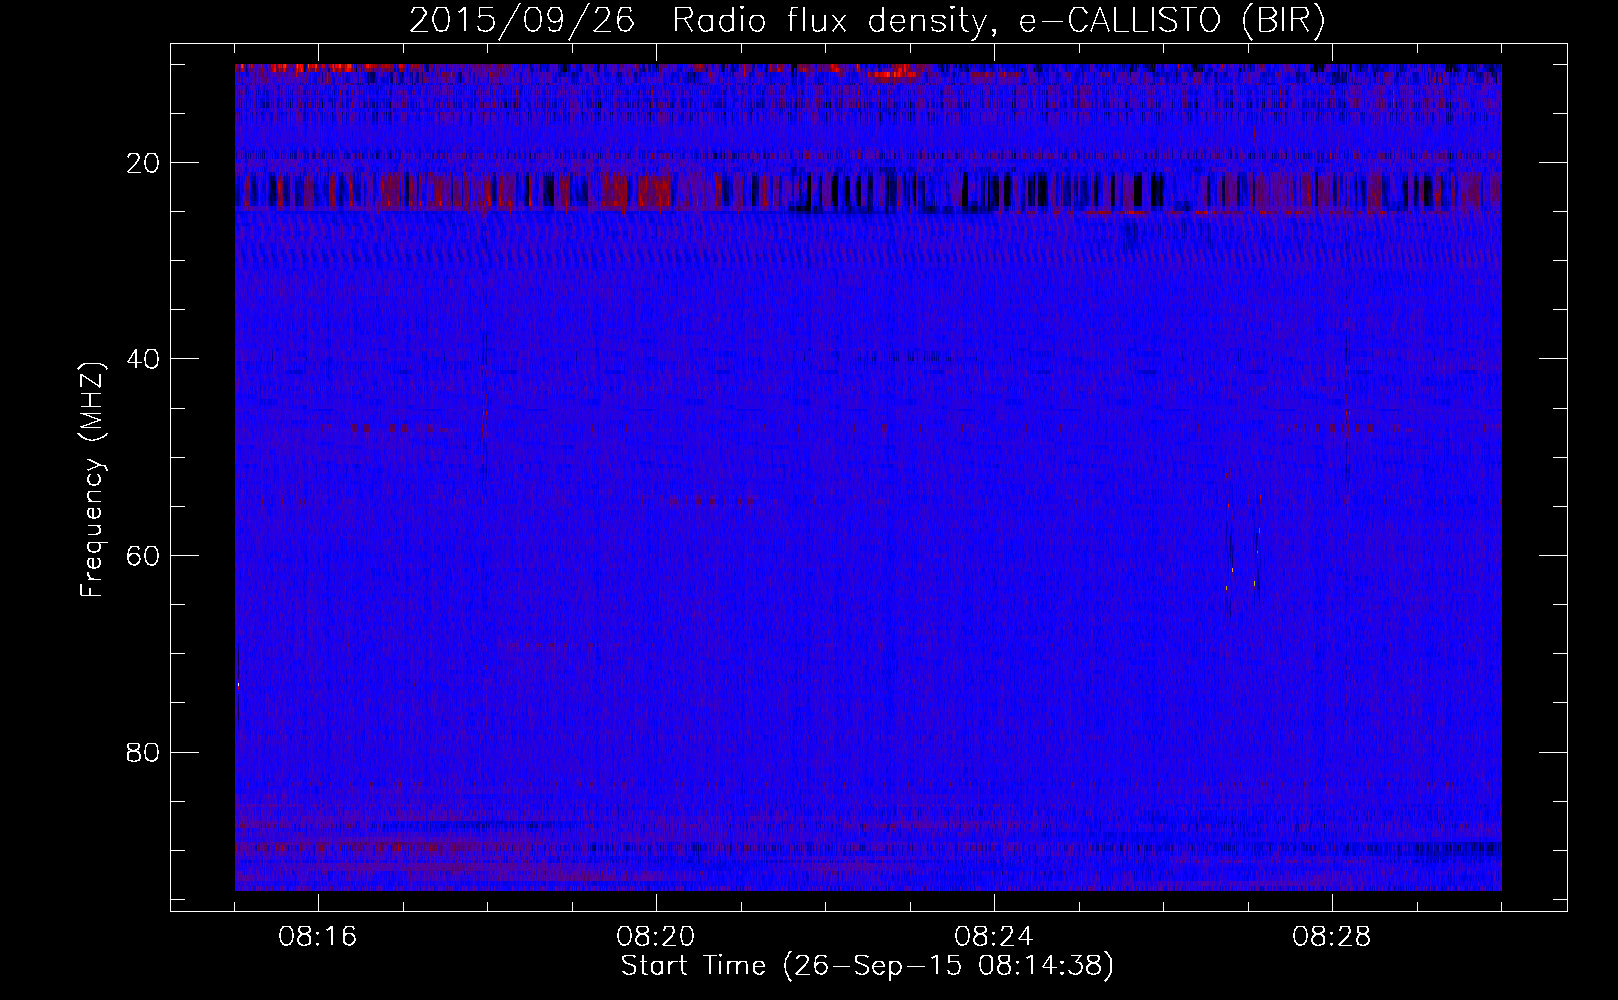1618x1000 pixels.
Task: Click the 08:16 time tick label
Action: click(x=318, y=937)
